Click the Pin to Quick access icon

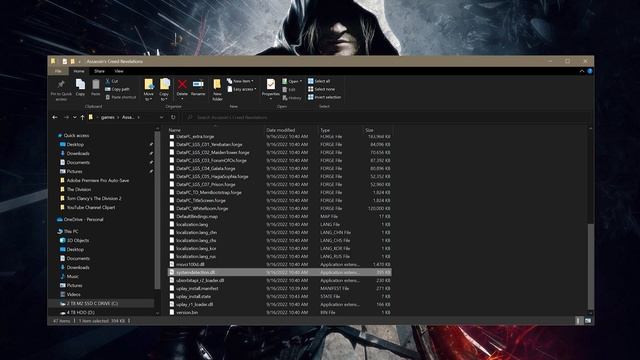coord(61,84)
